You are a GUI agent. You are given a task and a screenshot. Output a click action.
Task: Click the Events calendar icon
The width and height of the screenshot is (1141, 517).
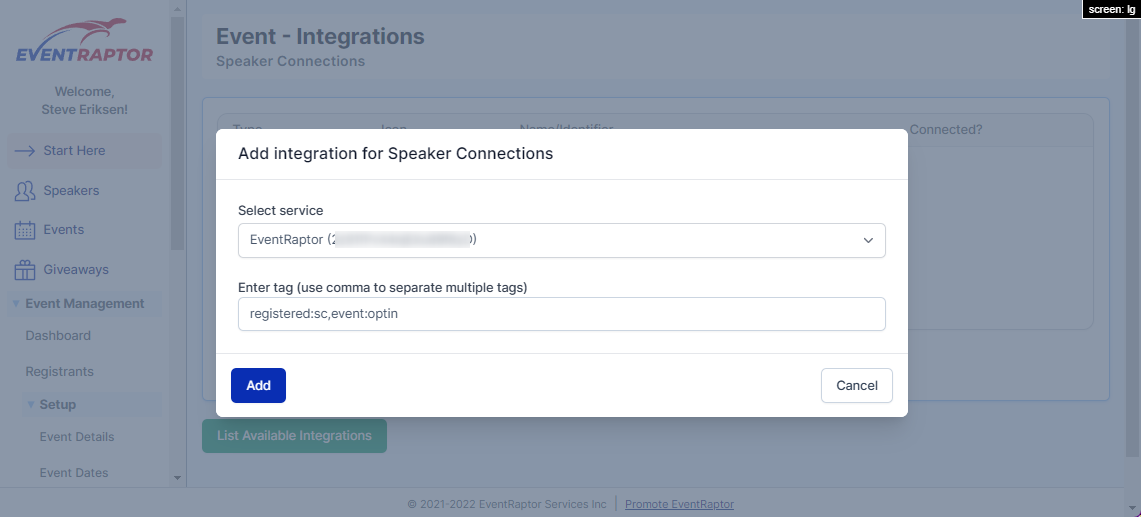(25, 230)
